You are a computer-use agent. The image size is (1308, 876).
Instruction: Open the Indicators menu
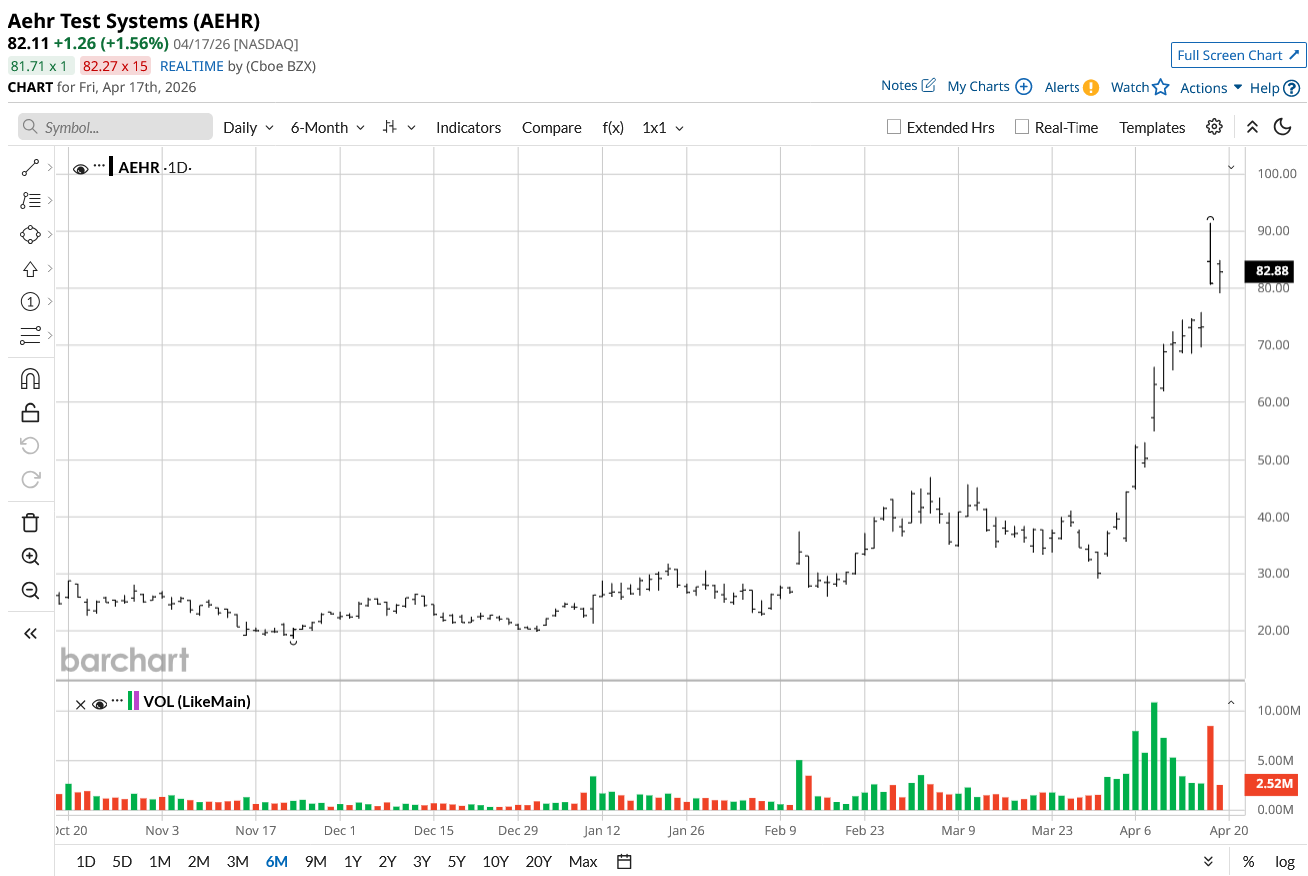pos(468,128)
